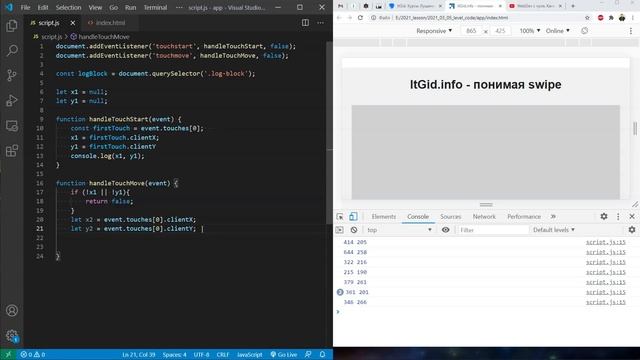This screenshot has height=360, width=640.
Task: Open console settings gear
Action: (x=632, y=230)
